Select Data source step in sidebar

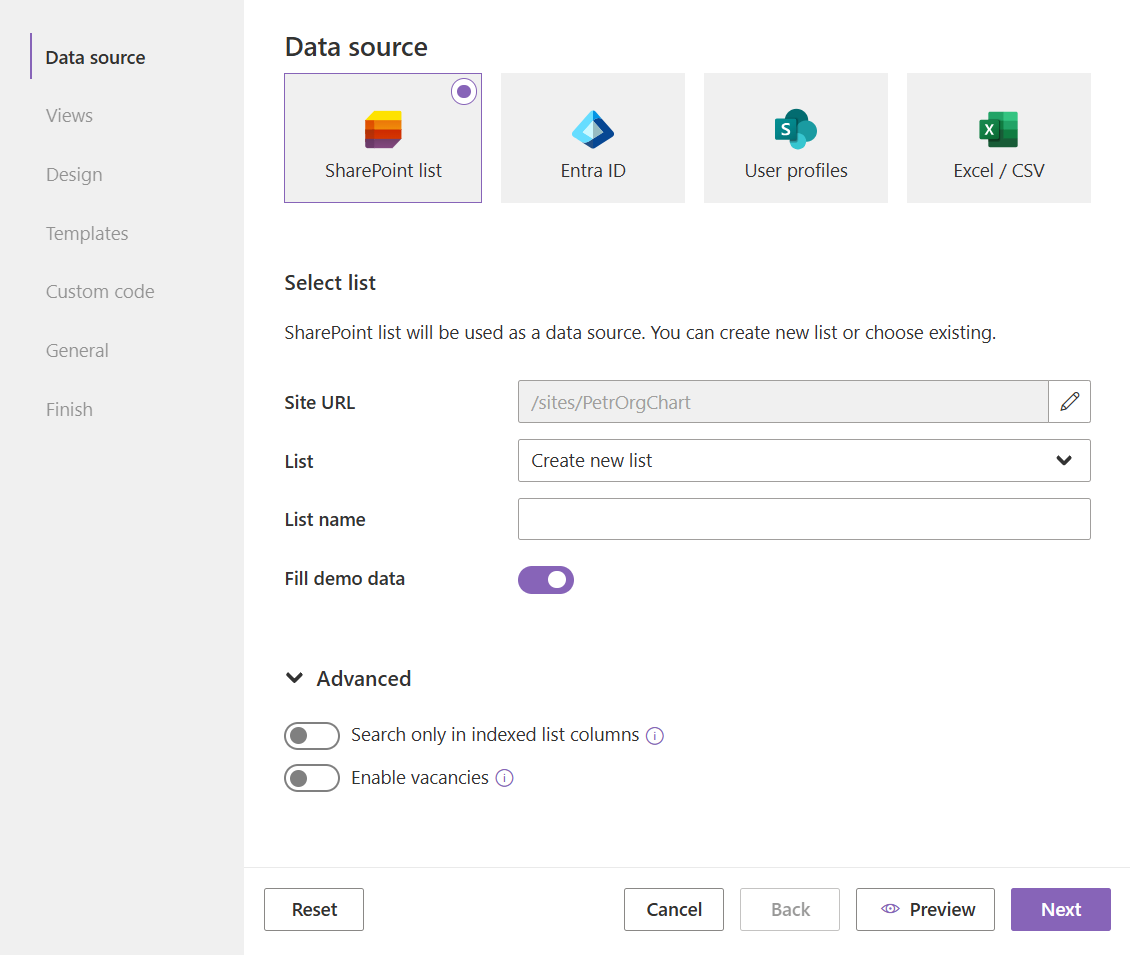click(95, 57)
